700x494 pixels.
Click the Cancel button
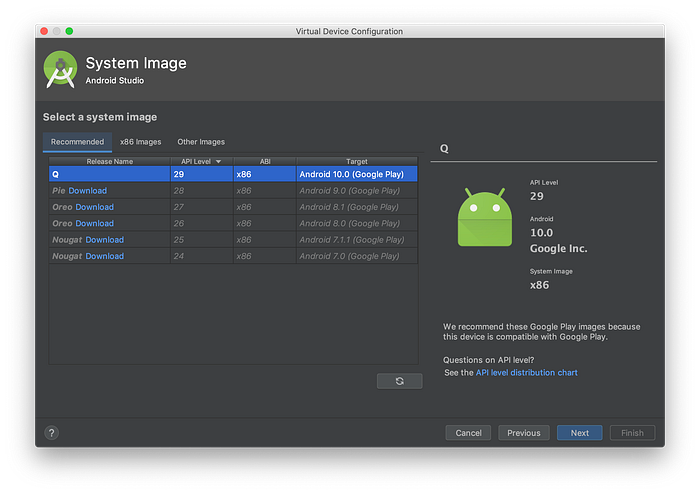[x=468, y=432]
